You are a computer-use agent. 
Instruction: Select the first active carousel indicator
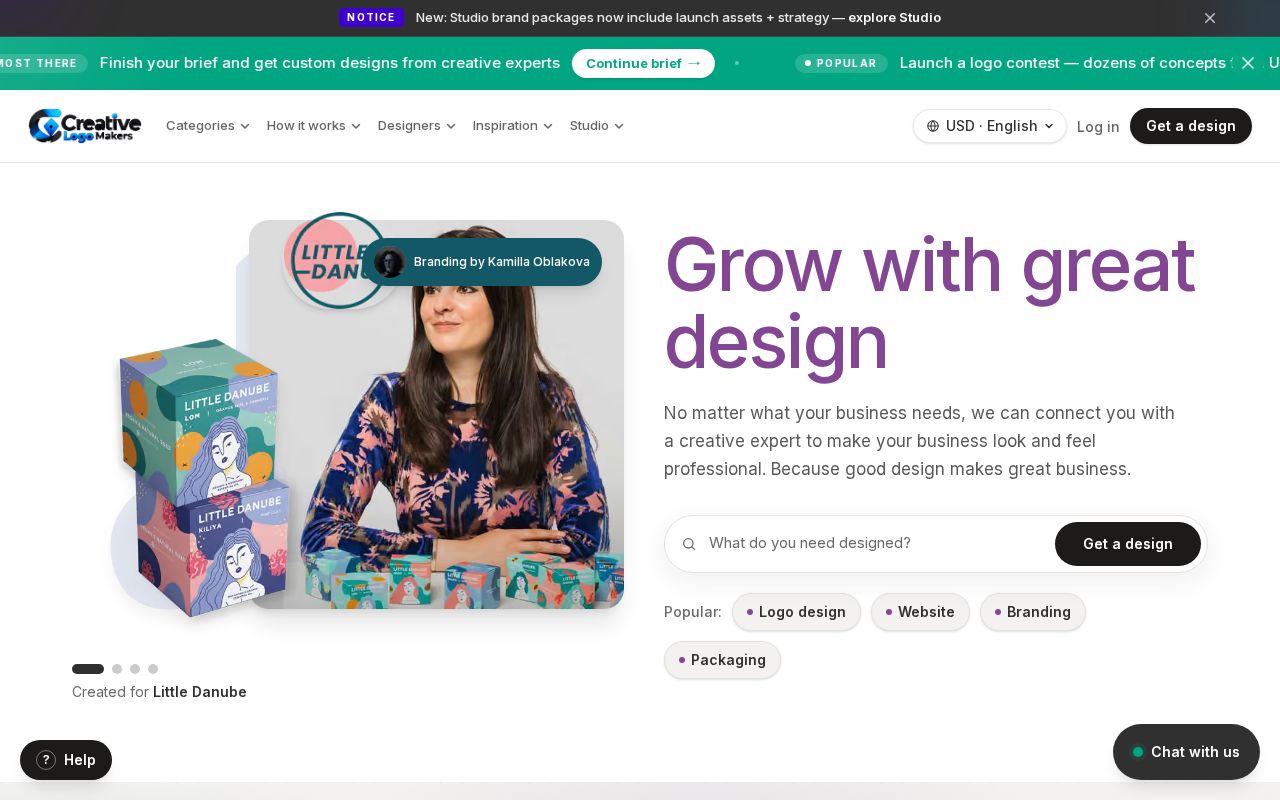88,669
